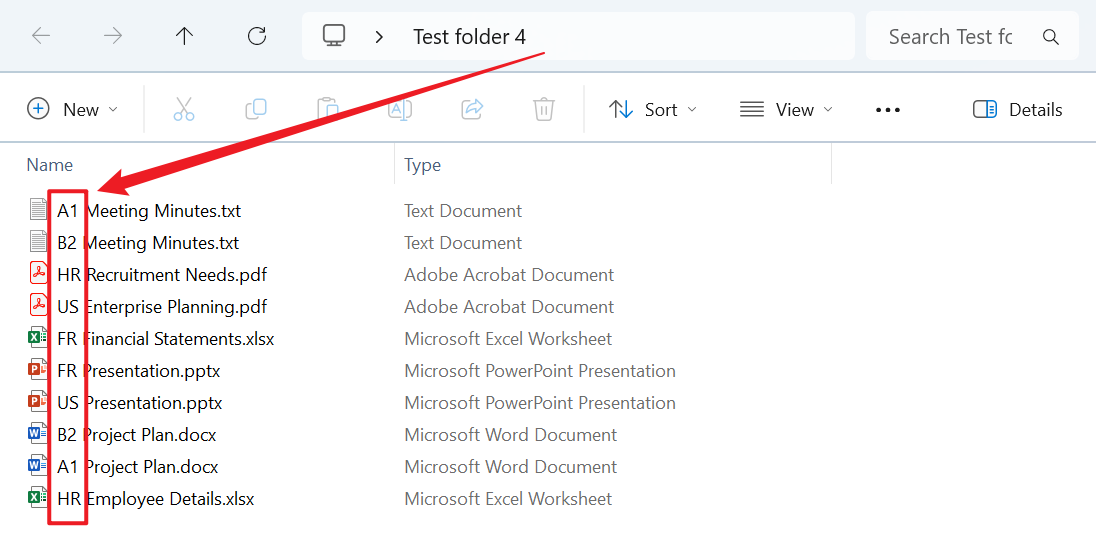Refresh the current folder view
The height and width of the screenshot is (542, 1096).
(257, 37)
